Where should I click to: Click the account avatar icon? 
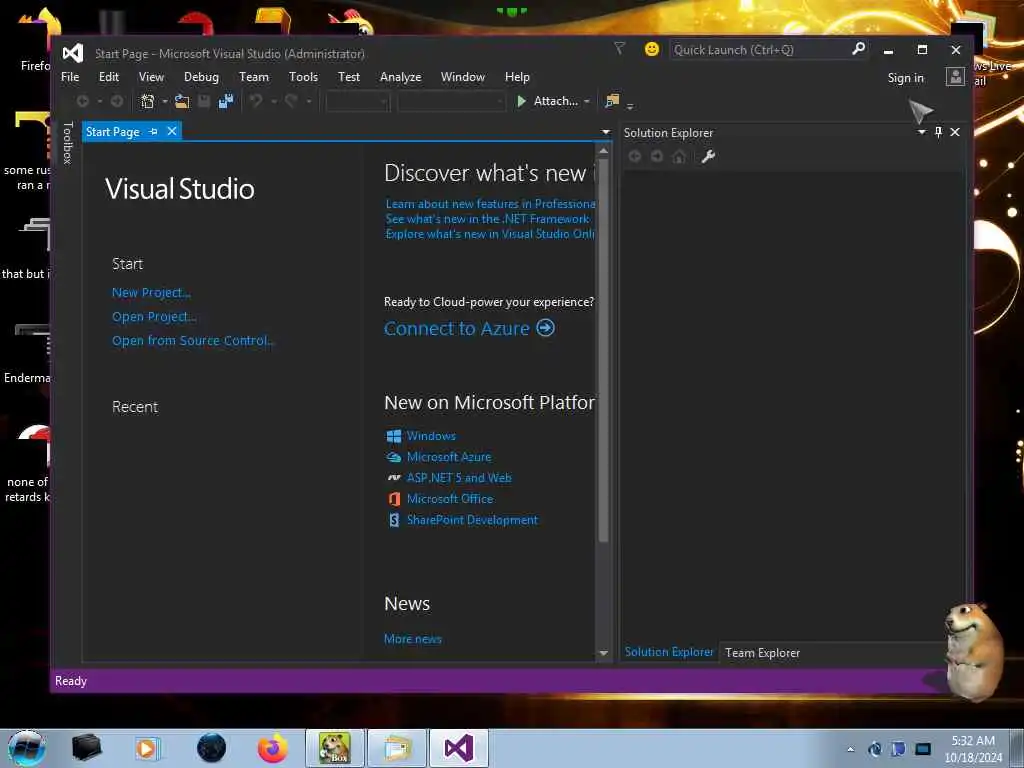[x=955, y=77]
